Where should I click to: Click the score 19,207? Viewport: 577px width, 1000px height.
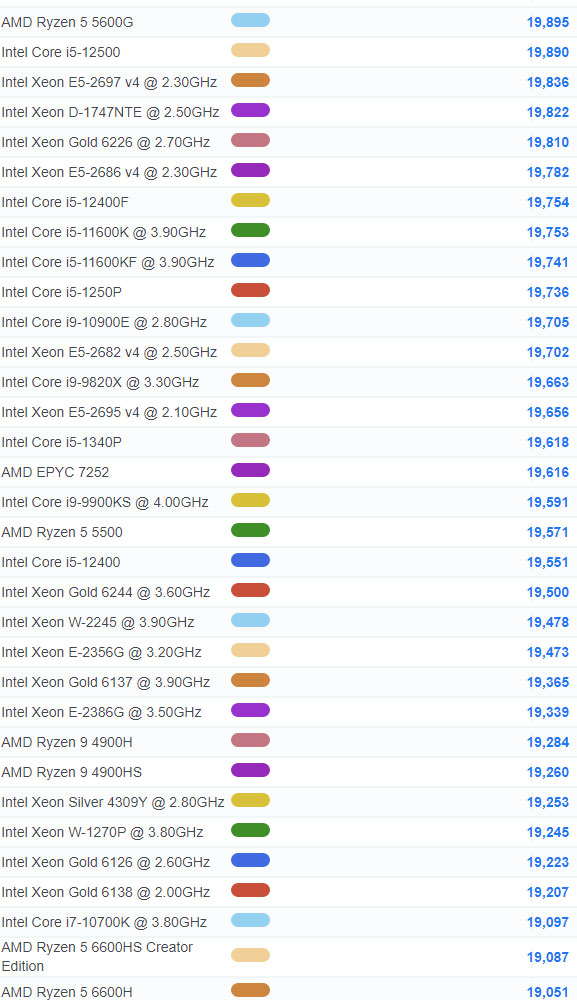pos(548,892)
